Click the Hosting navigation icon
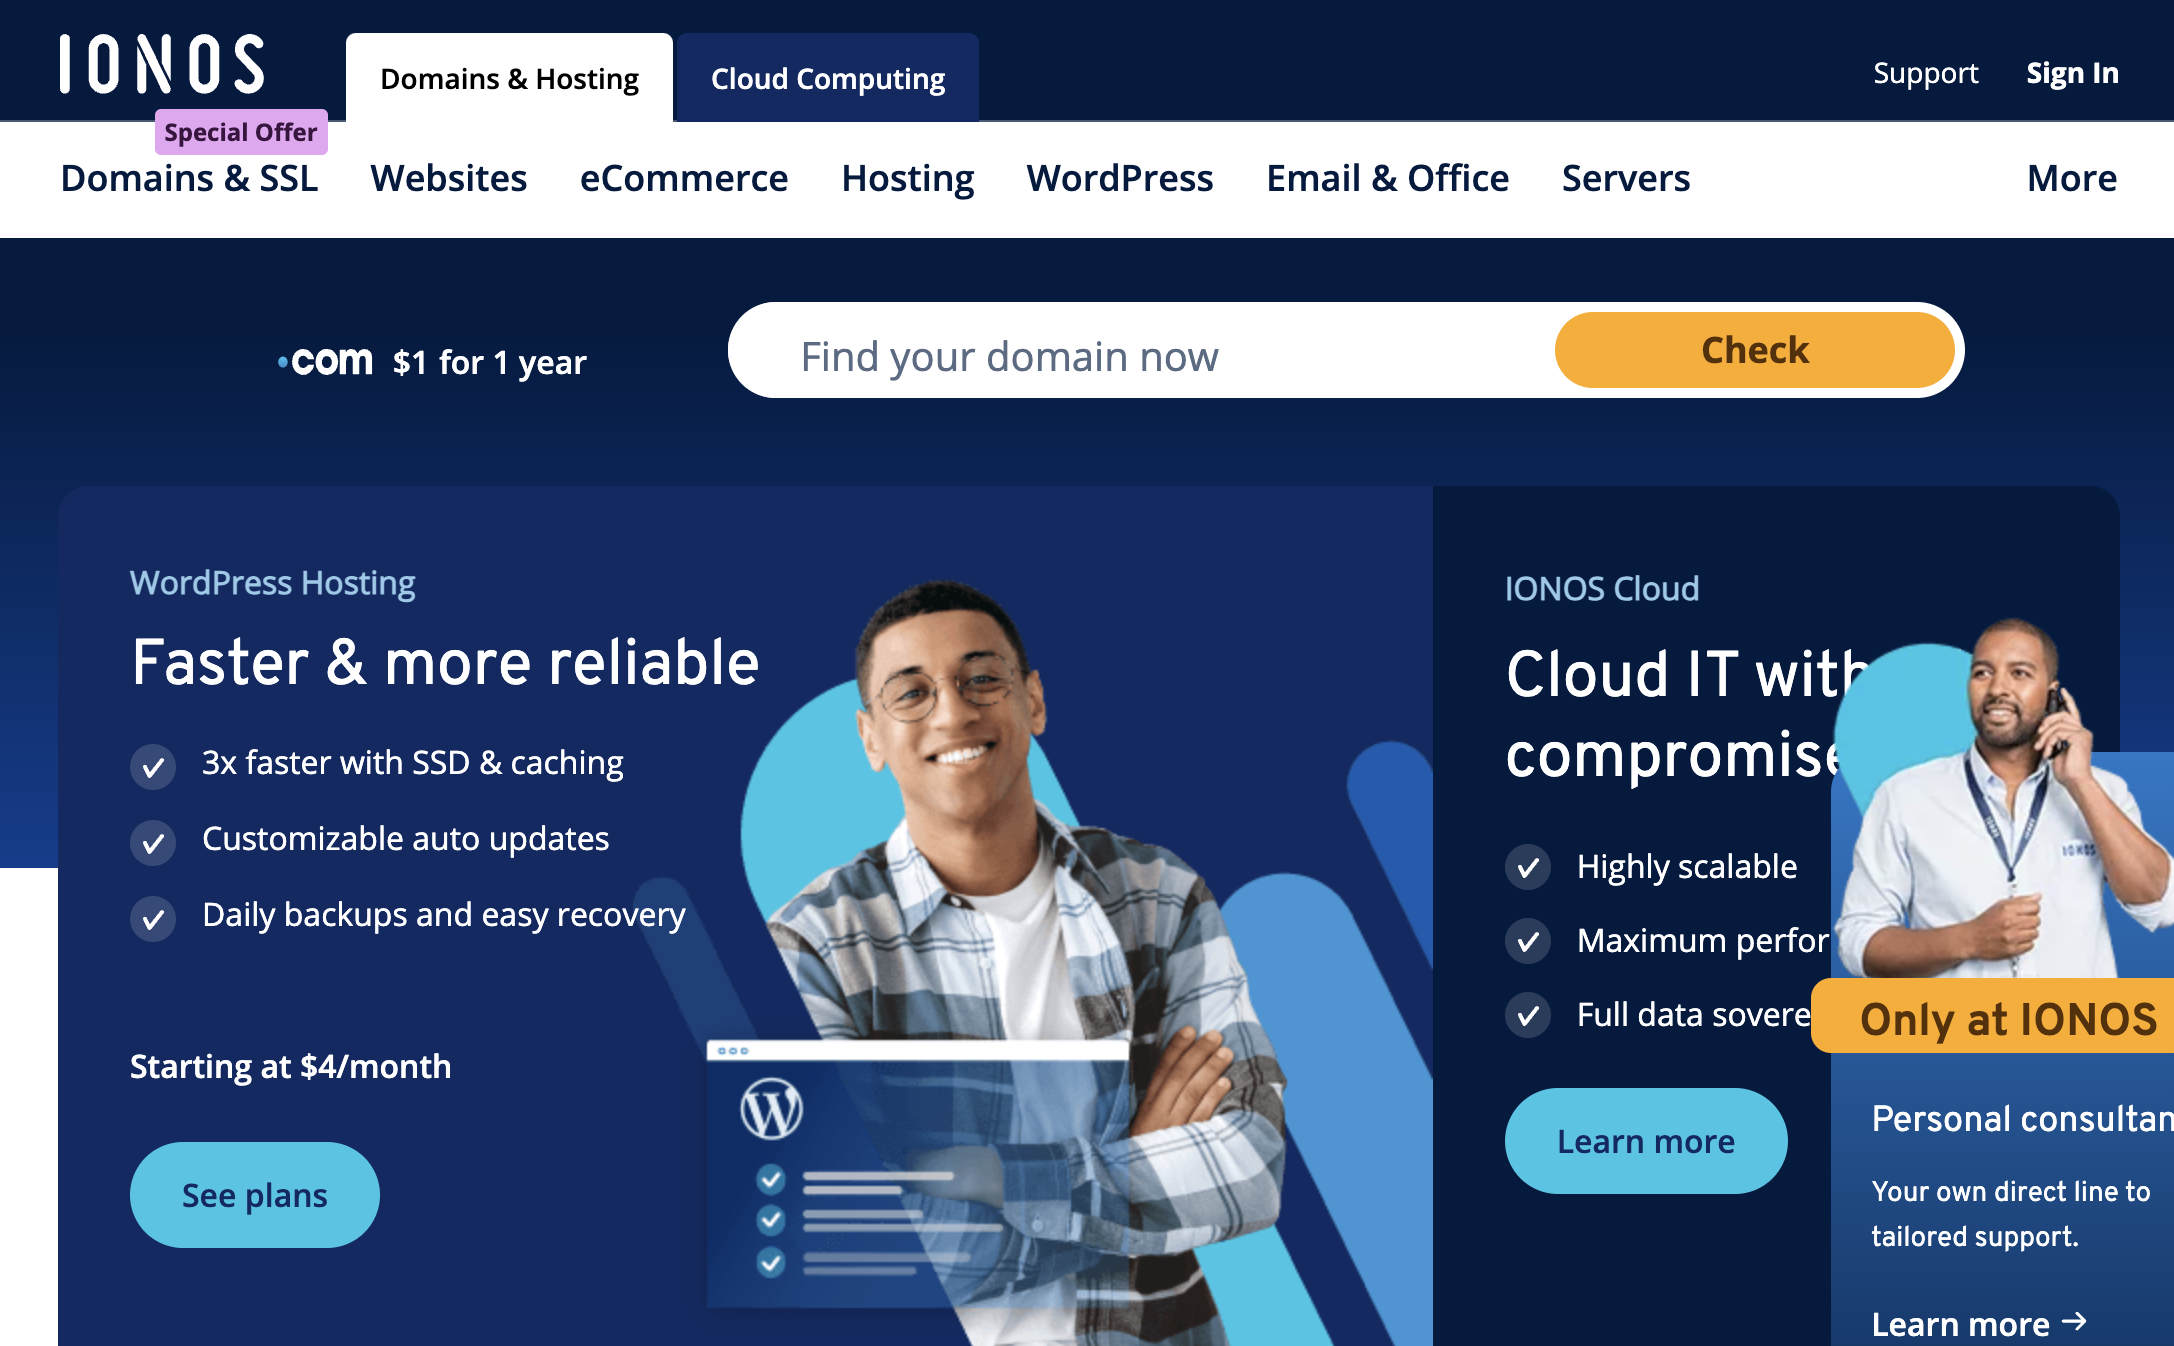The image size is (2174, 1346). 907,175
